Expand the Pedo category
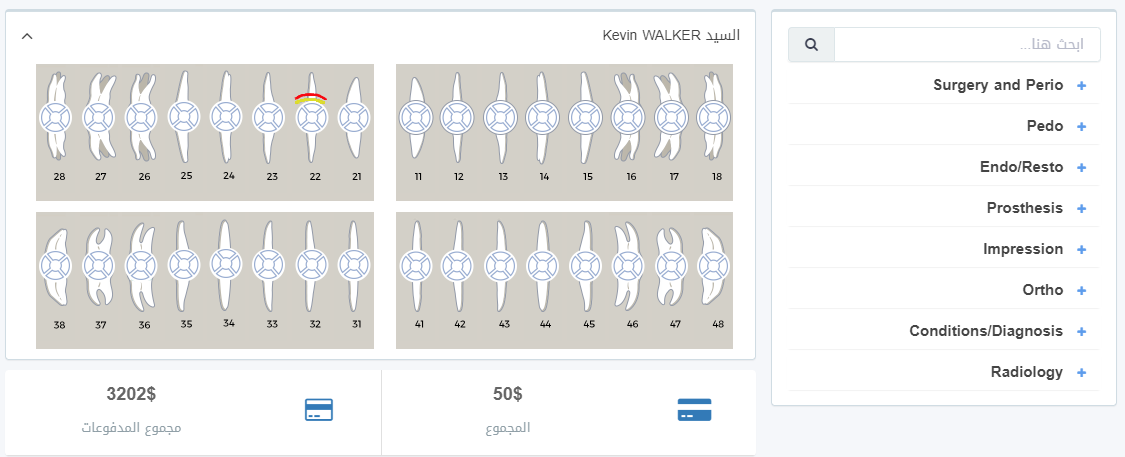 tap(1082, 126)
